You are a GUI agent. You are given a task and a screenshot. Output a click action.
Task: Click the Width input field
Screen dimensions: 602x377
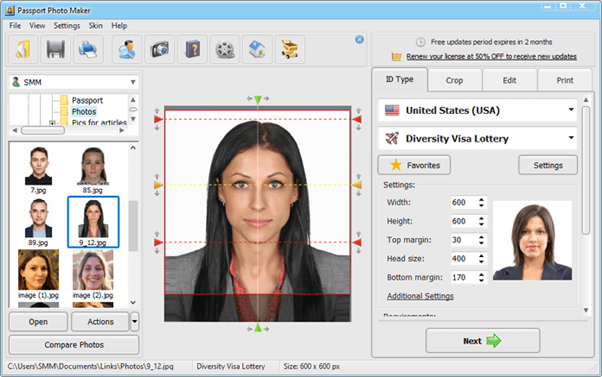click(x=464, y=202)
